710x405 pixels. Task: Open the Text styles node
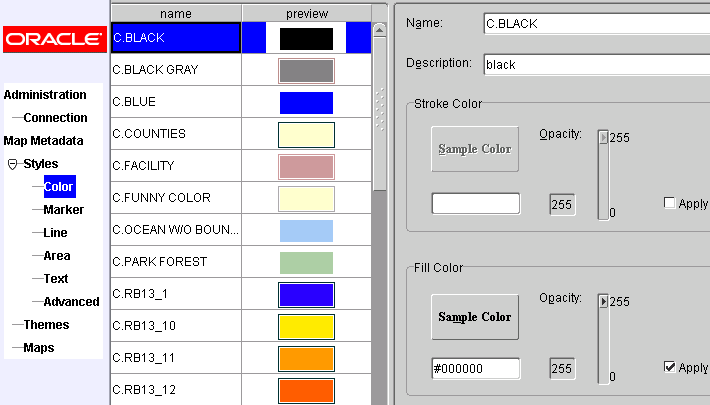tap(56, 279)
